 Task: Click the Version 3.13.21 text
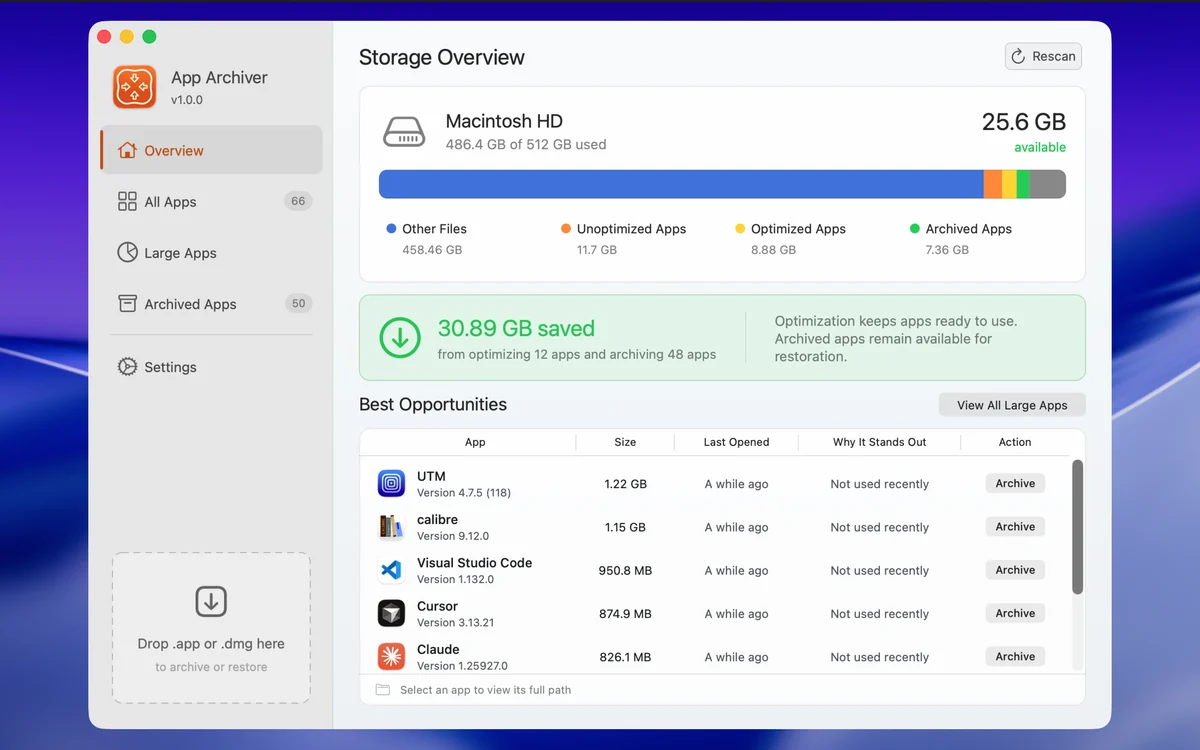point(455,622)
